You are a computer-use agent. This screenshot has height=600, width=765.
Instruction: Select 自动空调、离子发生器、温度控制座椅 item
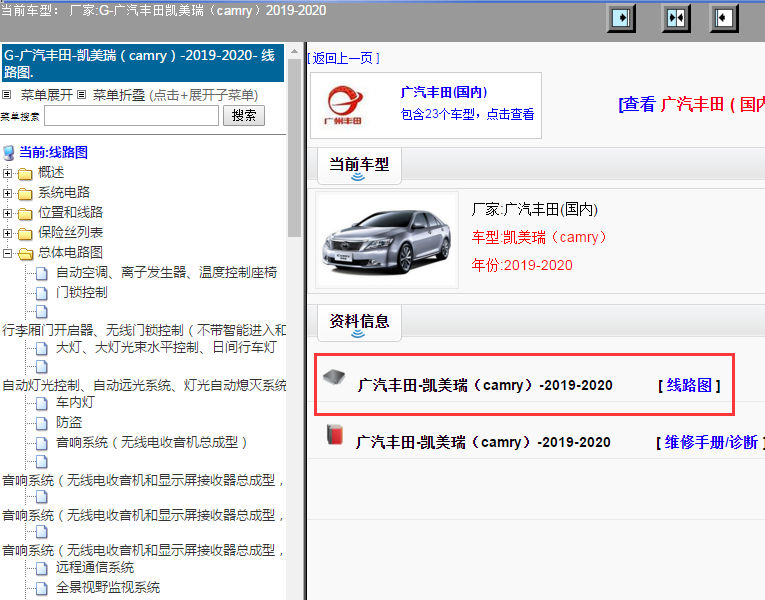pos(166,273)
